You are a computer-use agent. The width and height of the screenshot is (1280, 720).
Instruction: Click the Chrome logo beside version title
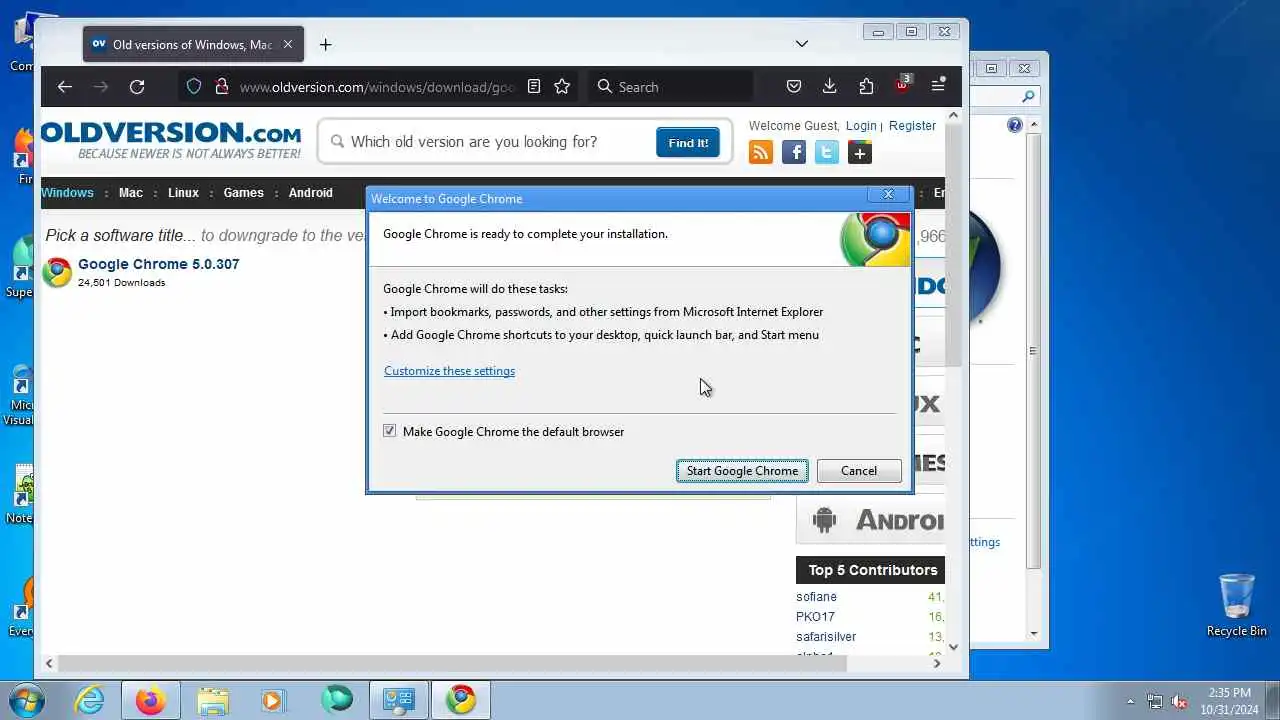point(57,272)
